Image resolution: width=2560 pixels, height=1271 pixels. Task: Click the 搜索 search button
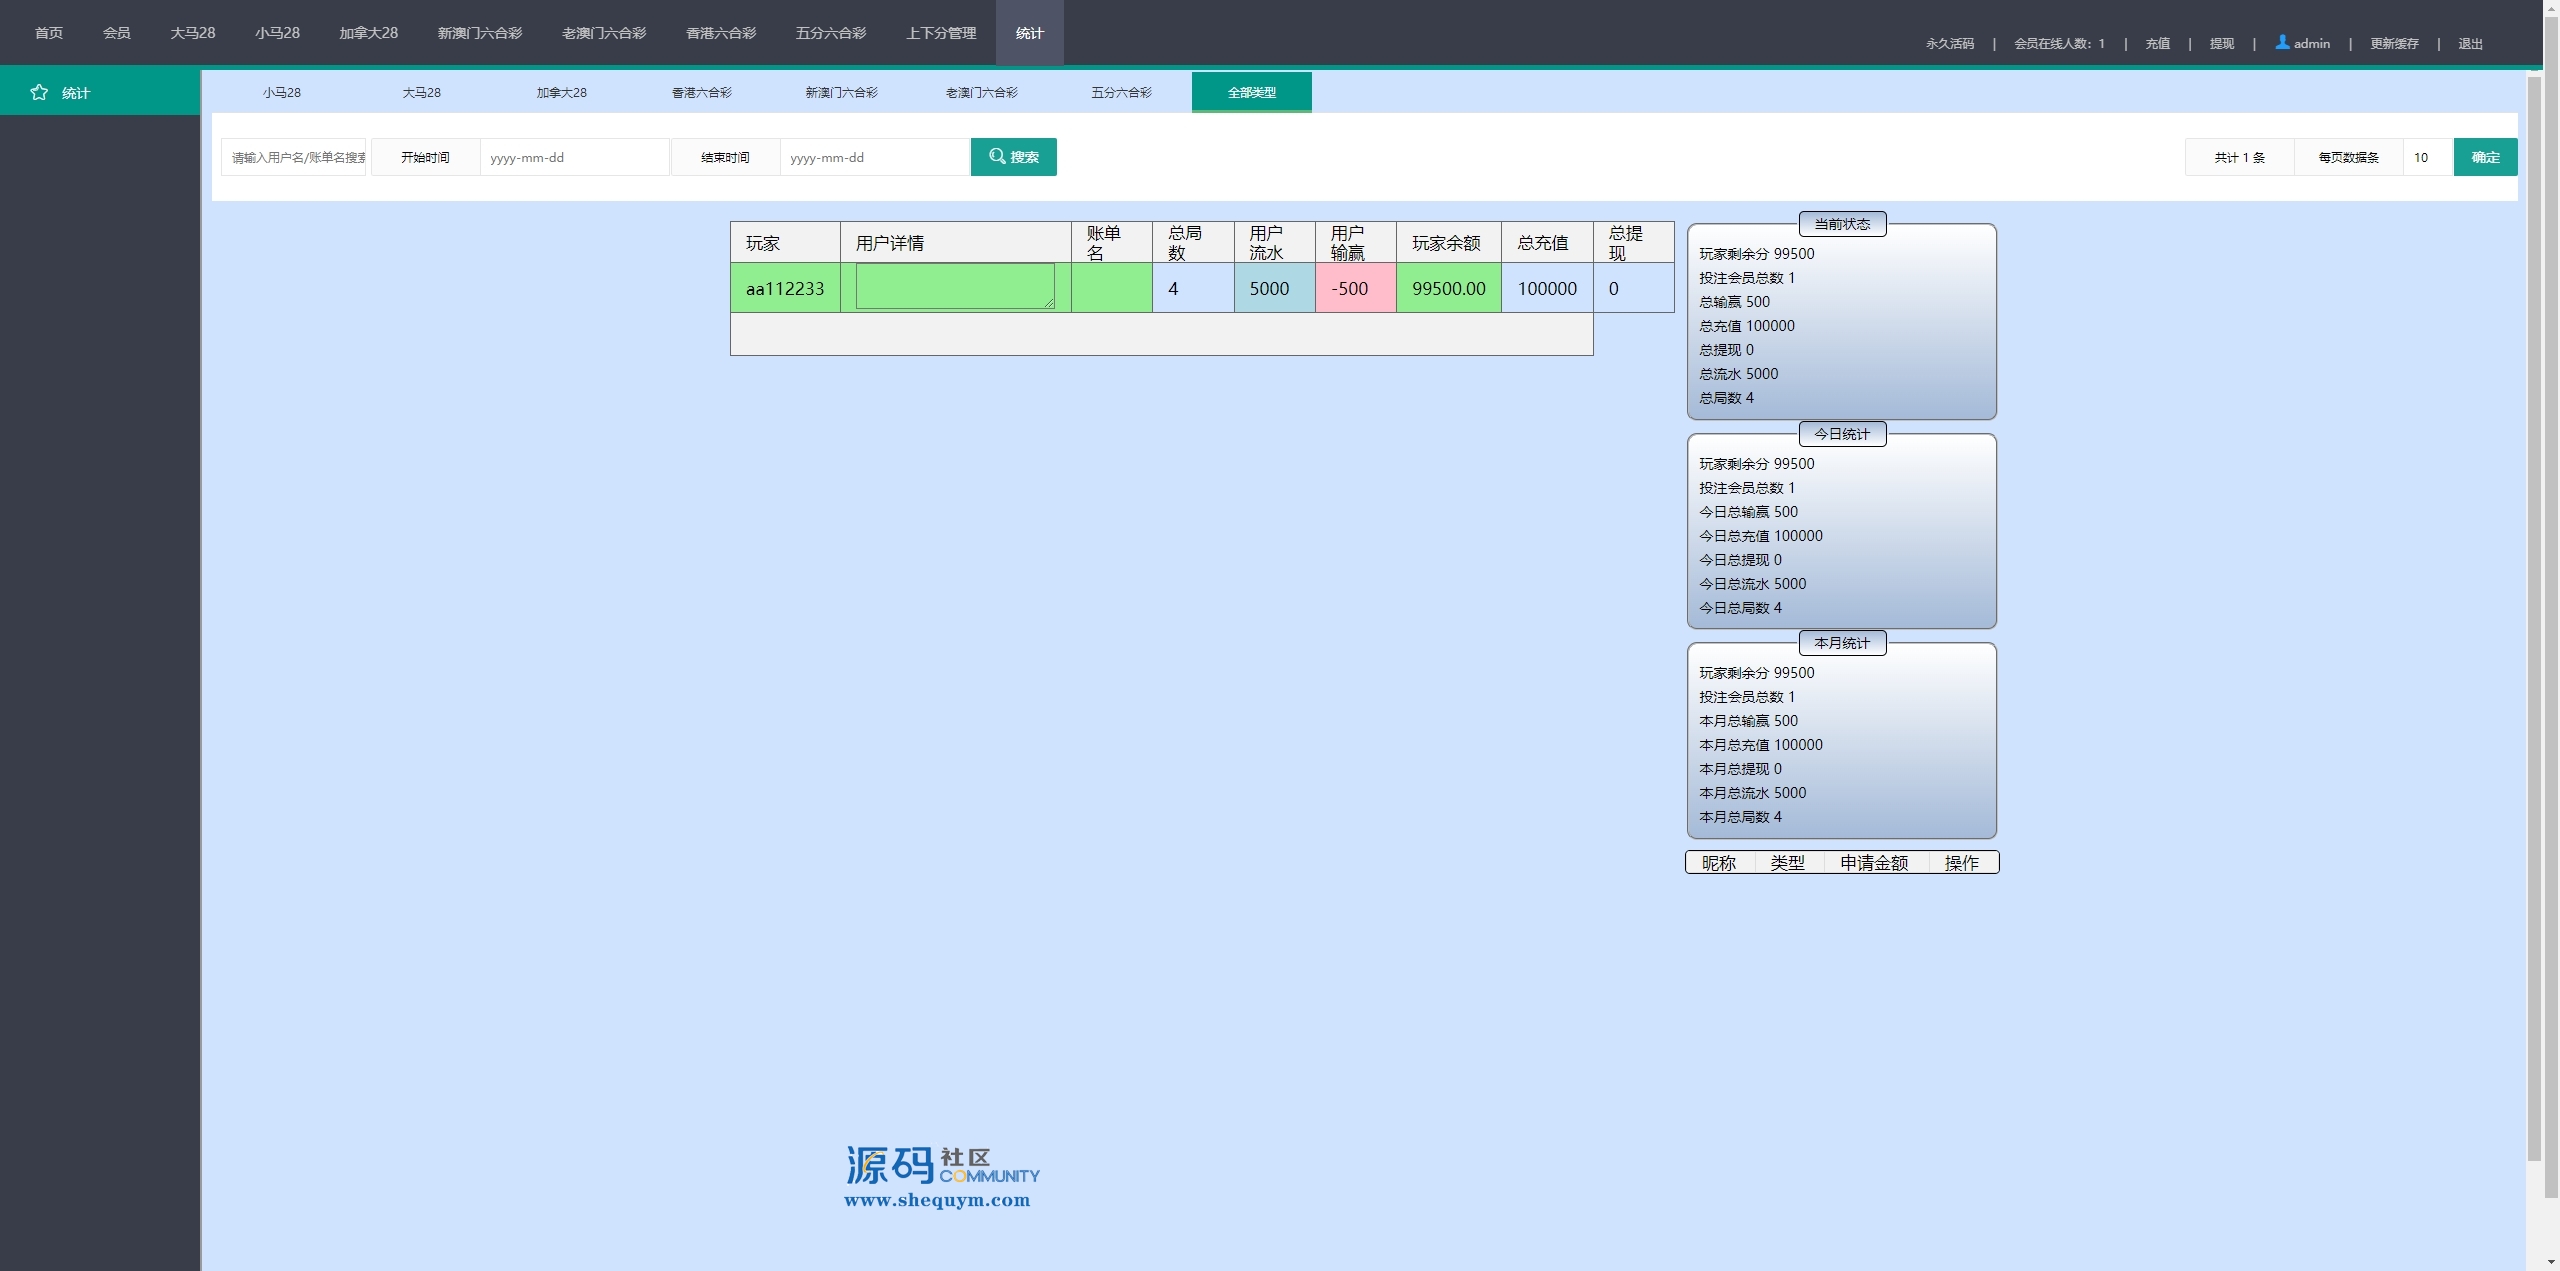[x=1014, y=157]
